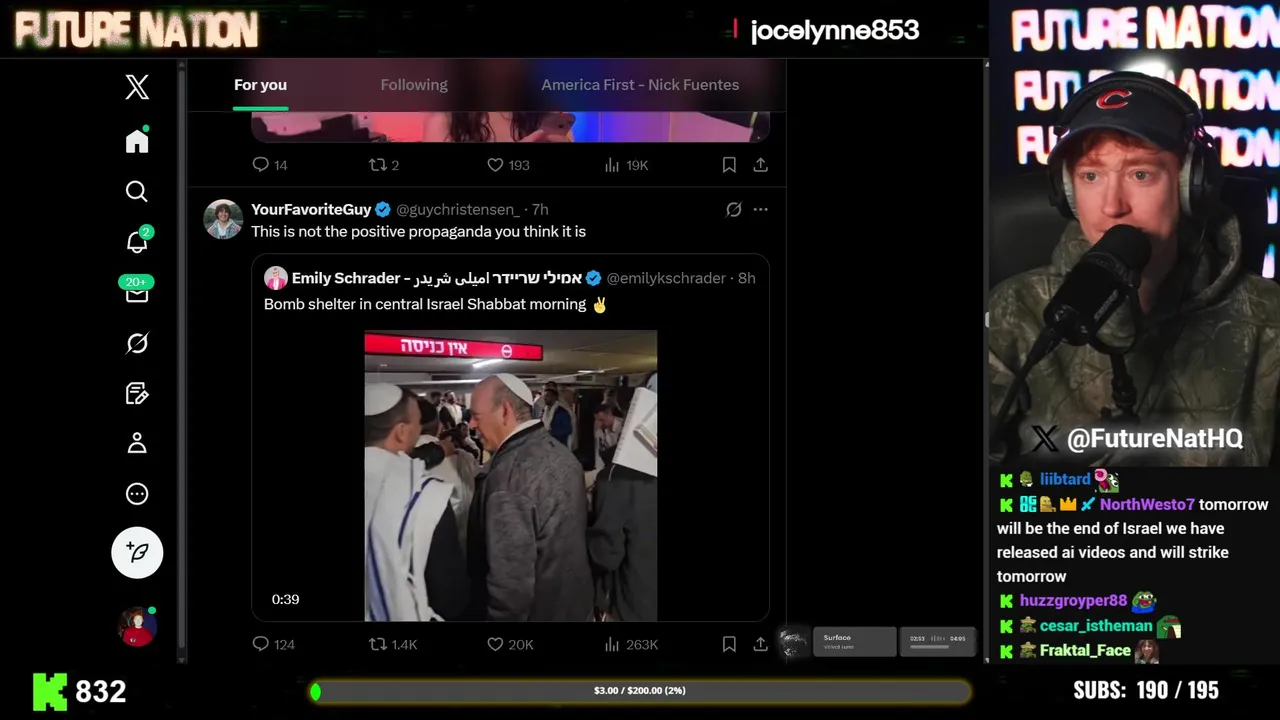Click the 8h timestamp on Emily Schrader post
This screenshot has height=720, width=1280.
pos(747,278)
